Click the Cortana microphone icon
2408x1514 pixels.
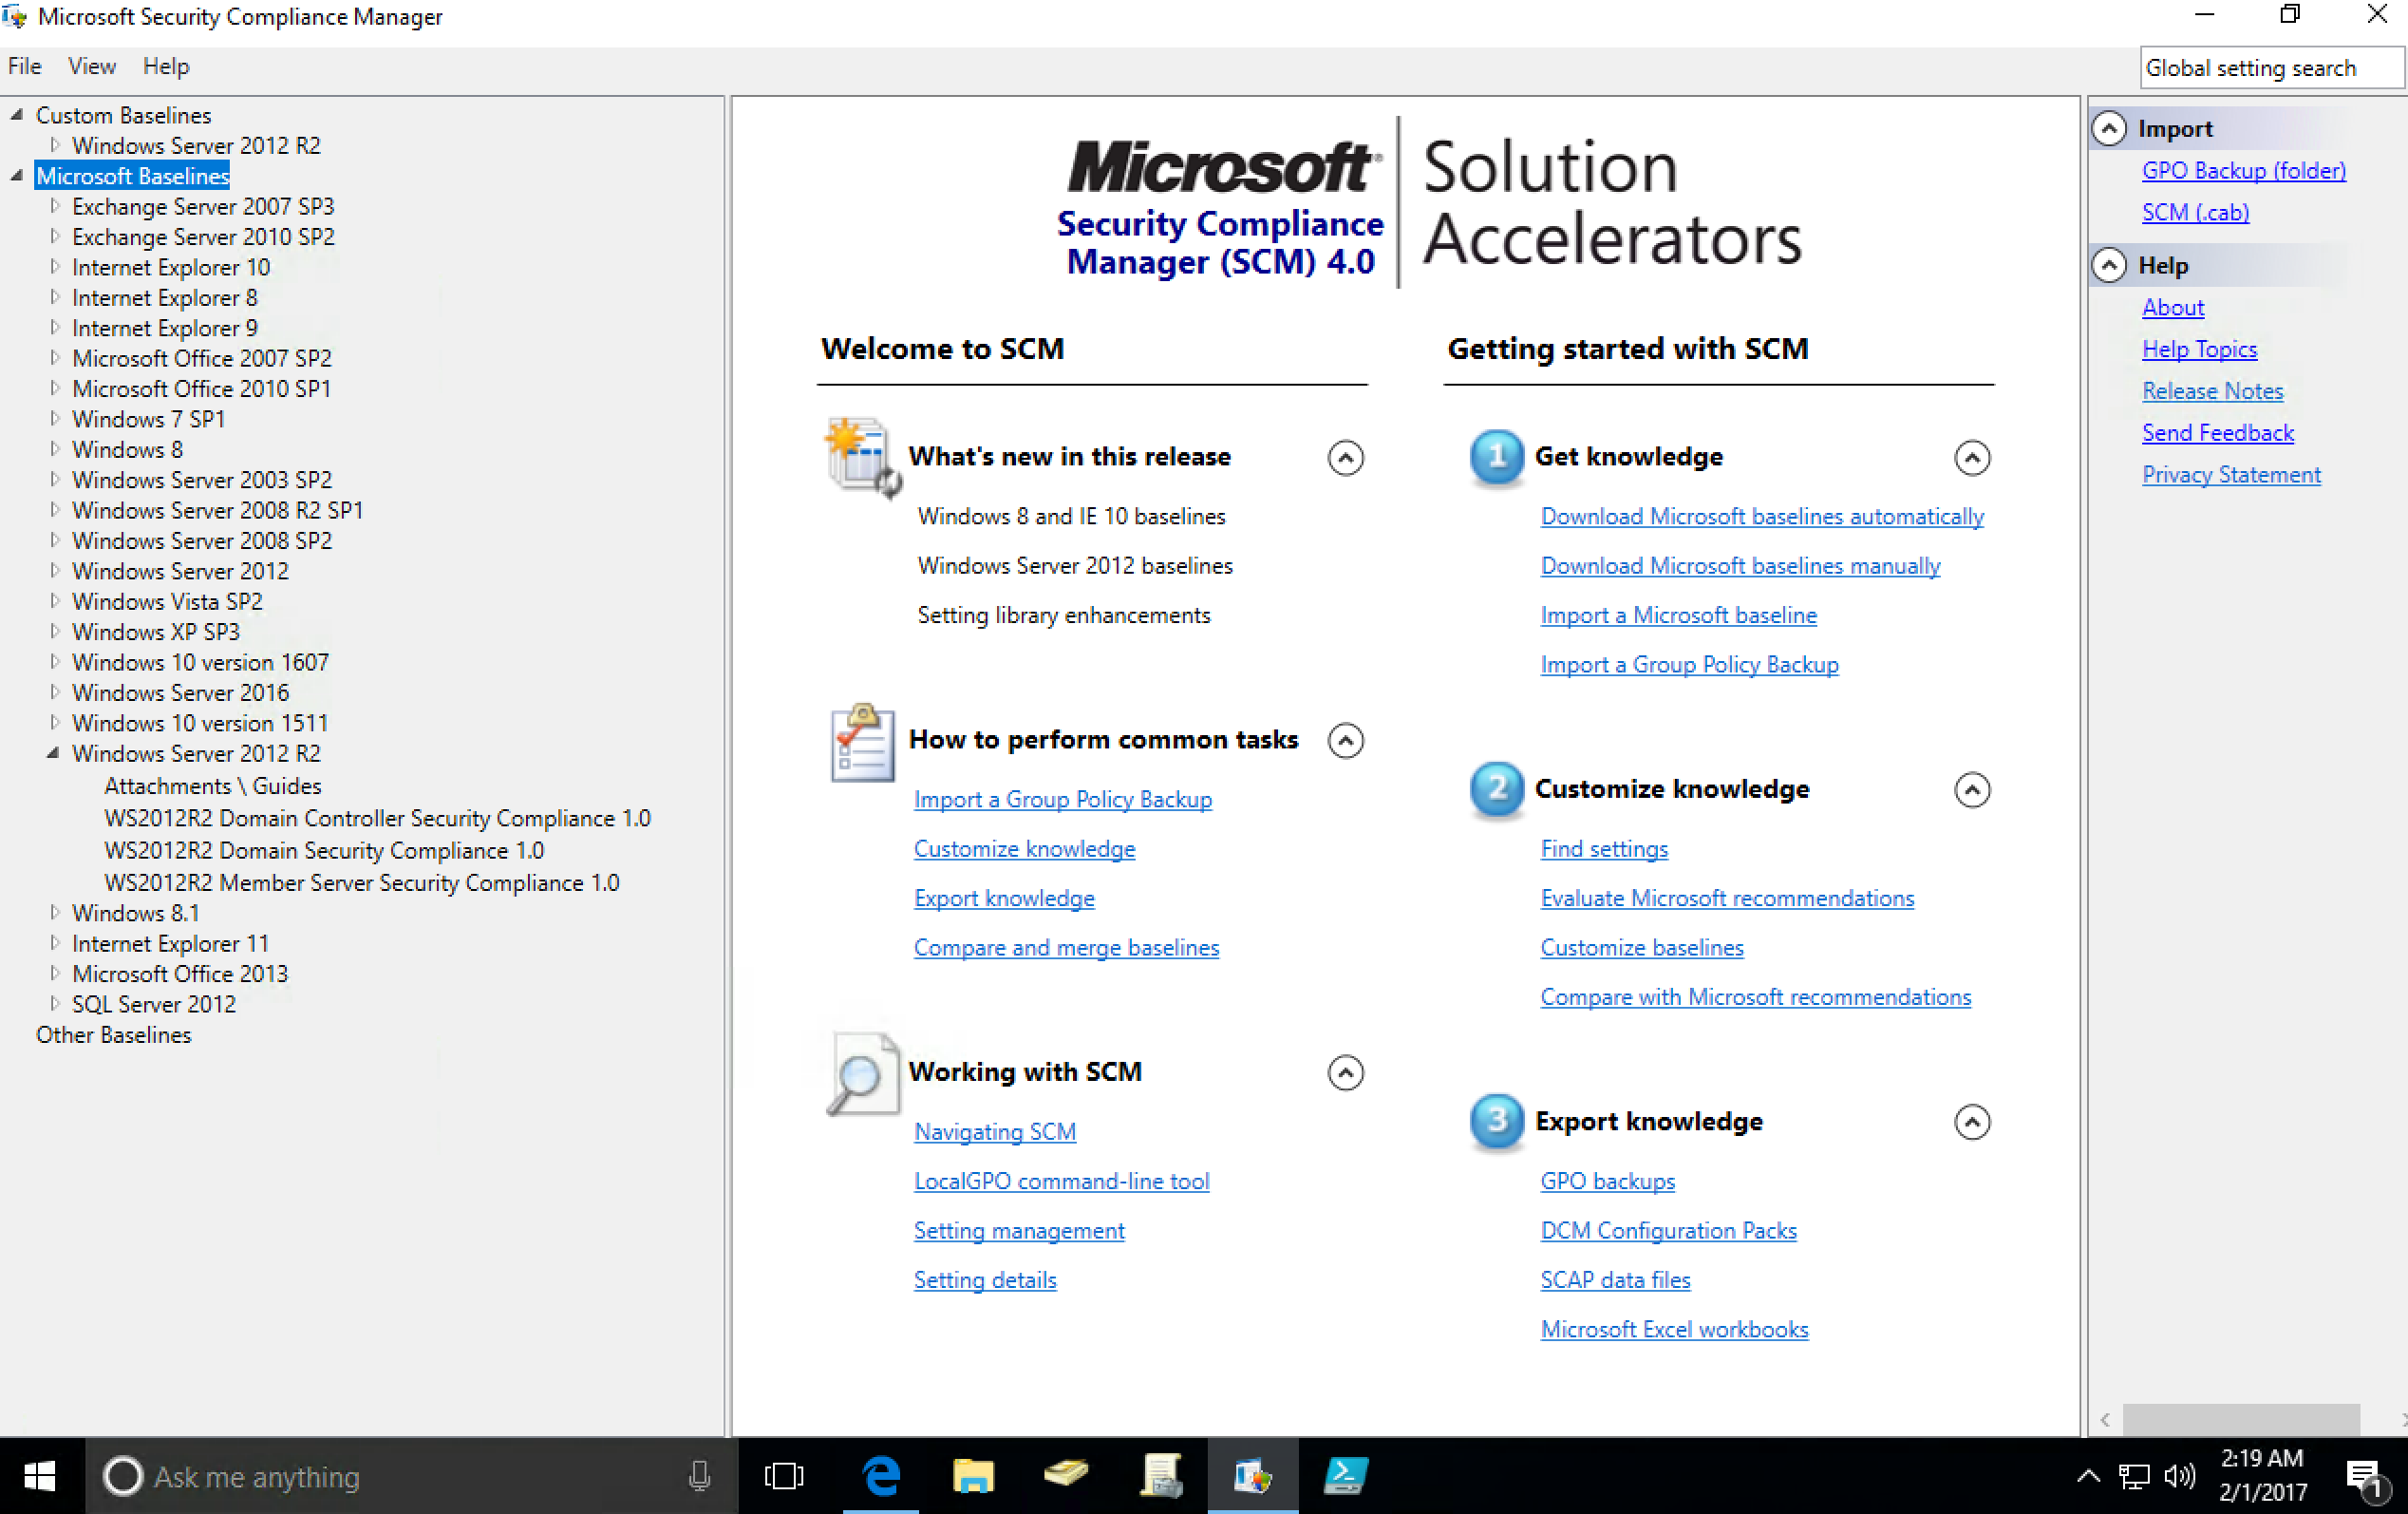[x=700, y=1476]
